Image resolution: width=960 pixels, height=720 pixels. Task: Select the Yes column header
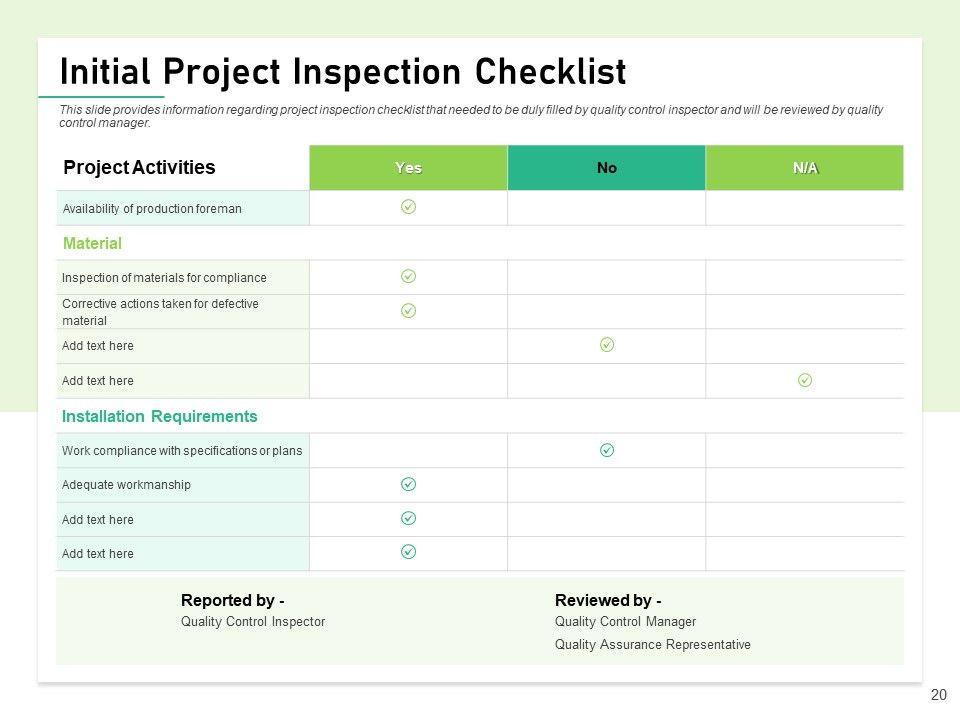[x=408, y=168]
